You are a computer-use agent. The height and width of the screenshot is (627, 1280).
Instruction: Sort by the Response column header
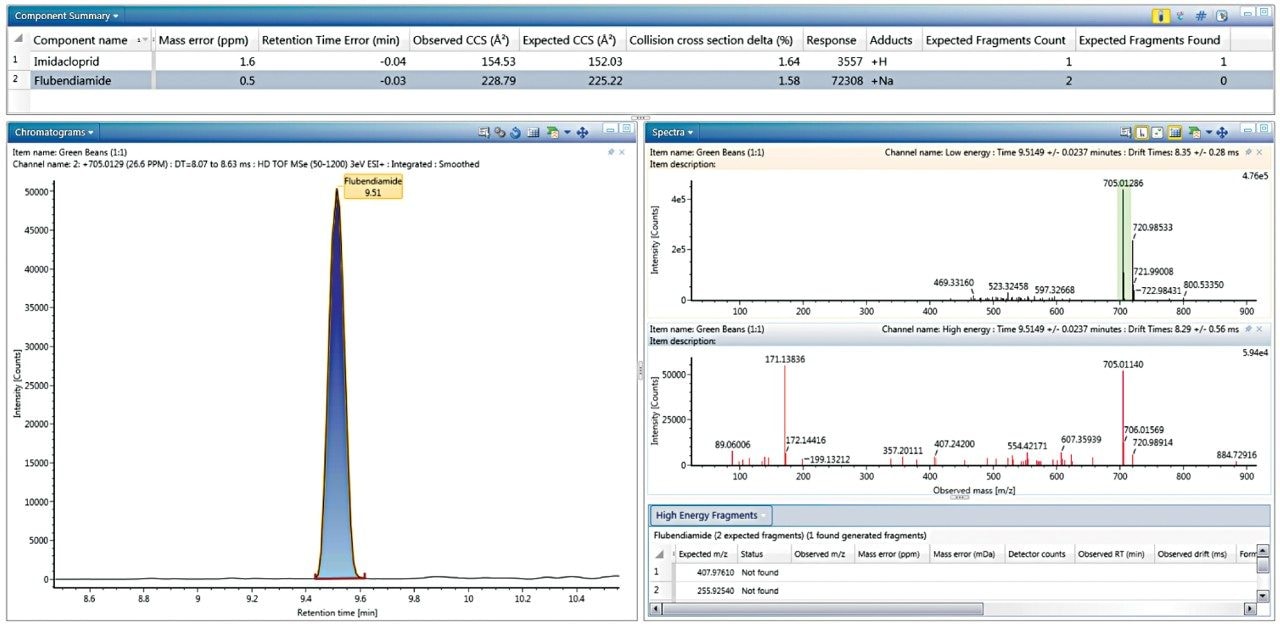pos(832,40)
